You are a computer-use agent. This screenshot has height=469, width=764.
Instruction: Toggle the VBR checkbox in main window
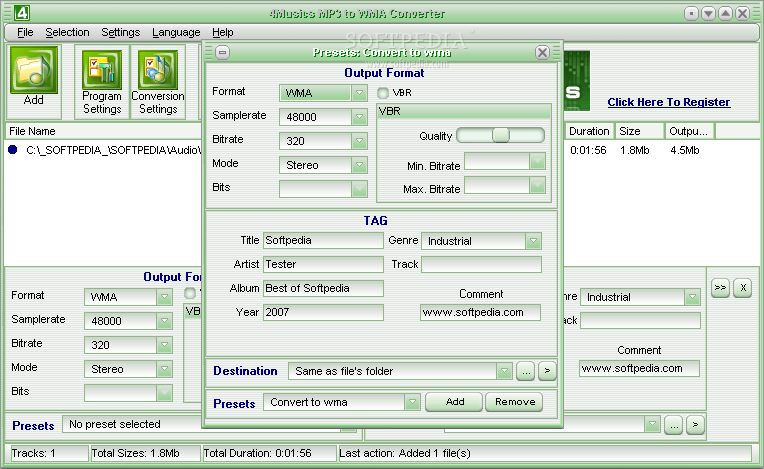point(190,293)
